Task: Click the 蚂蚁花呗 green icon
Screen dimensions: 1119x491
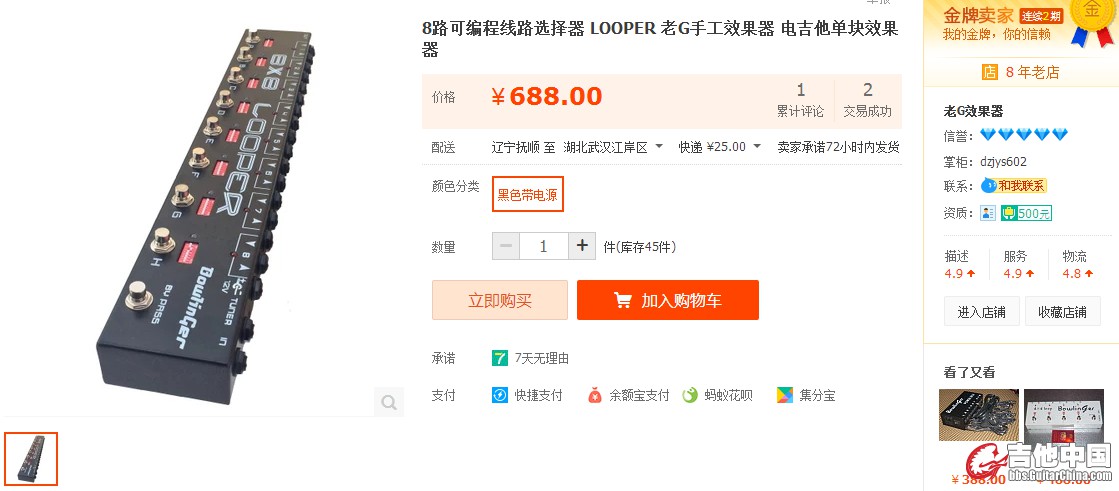Action: [690, 395]
